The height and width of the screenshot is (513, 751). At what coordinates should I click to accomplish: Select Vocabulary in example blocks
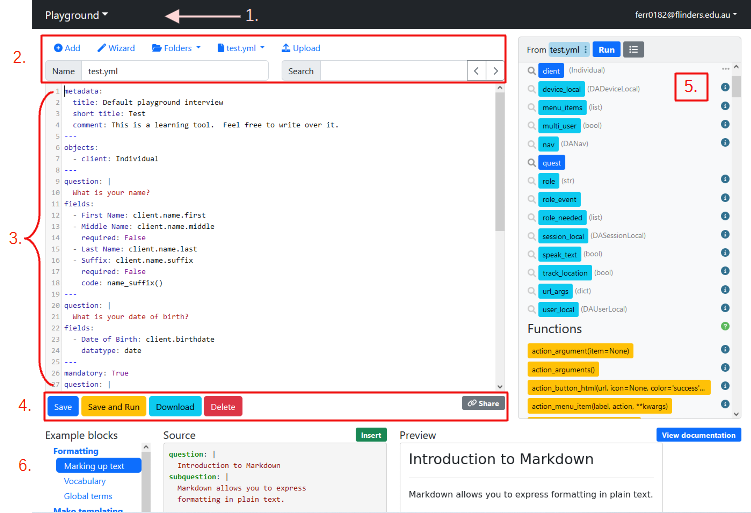(x=85, y=481)
